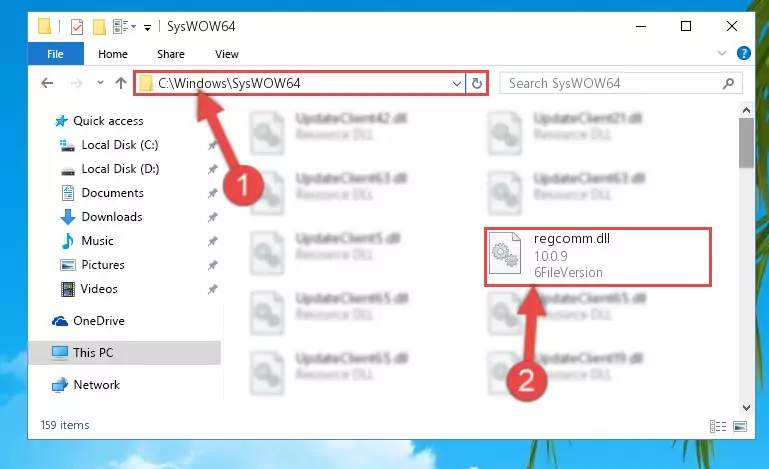
Task: Refresh the SysWOW64 folder view
Action: tap(477, 83)
